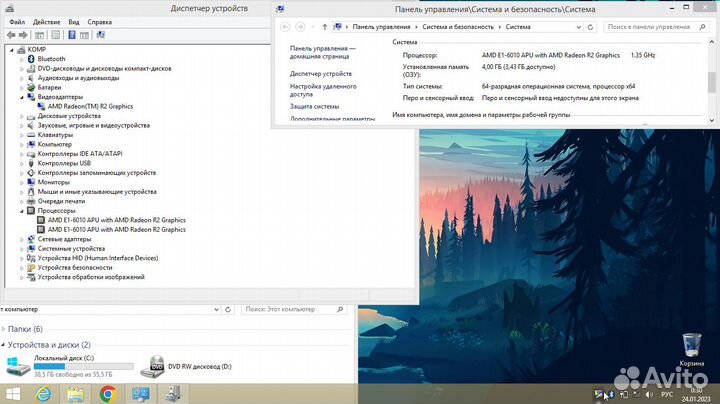Refresh the Control Panel System page
This screenshot has width=720, height=404.
click(590, 27)
